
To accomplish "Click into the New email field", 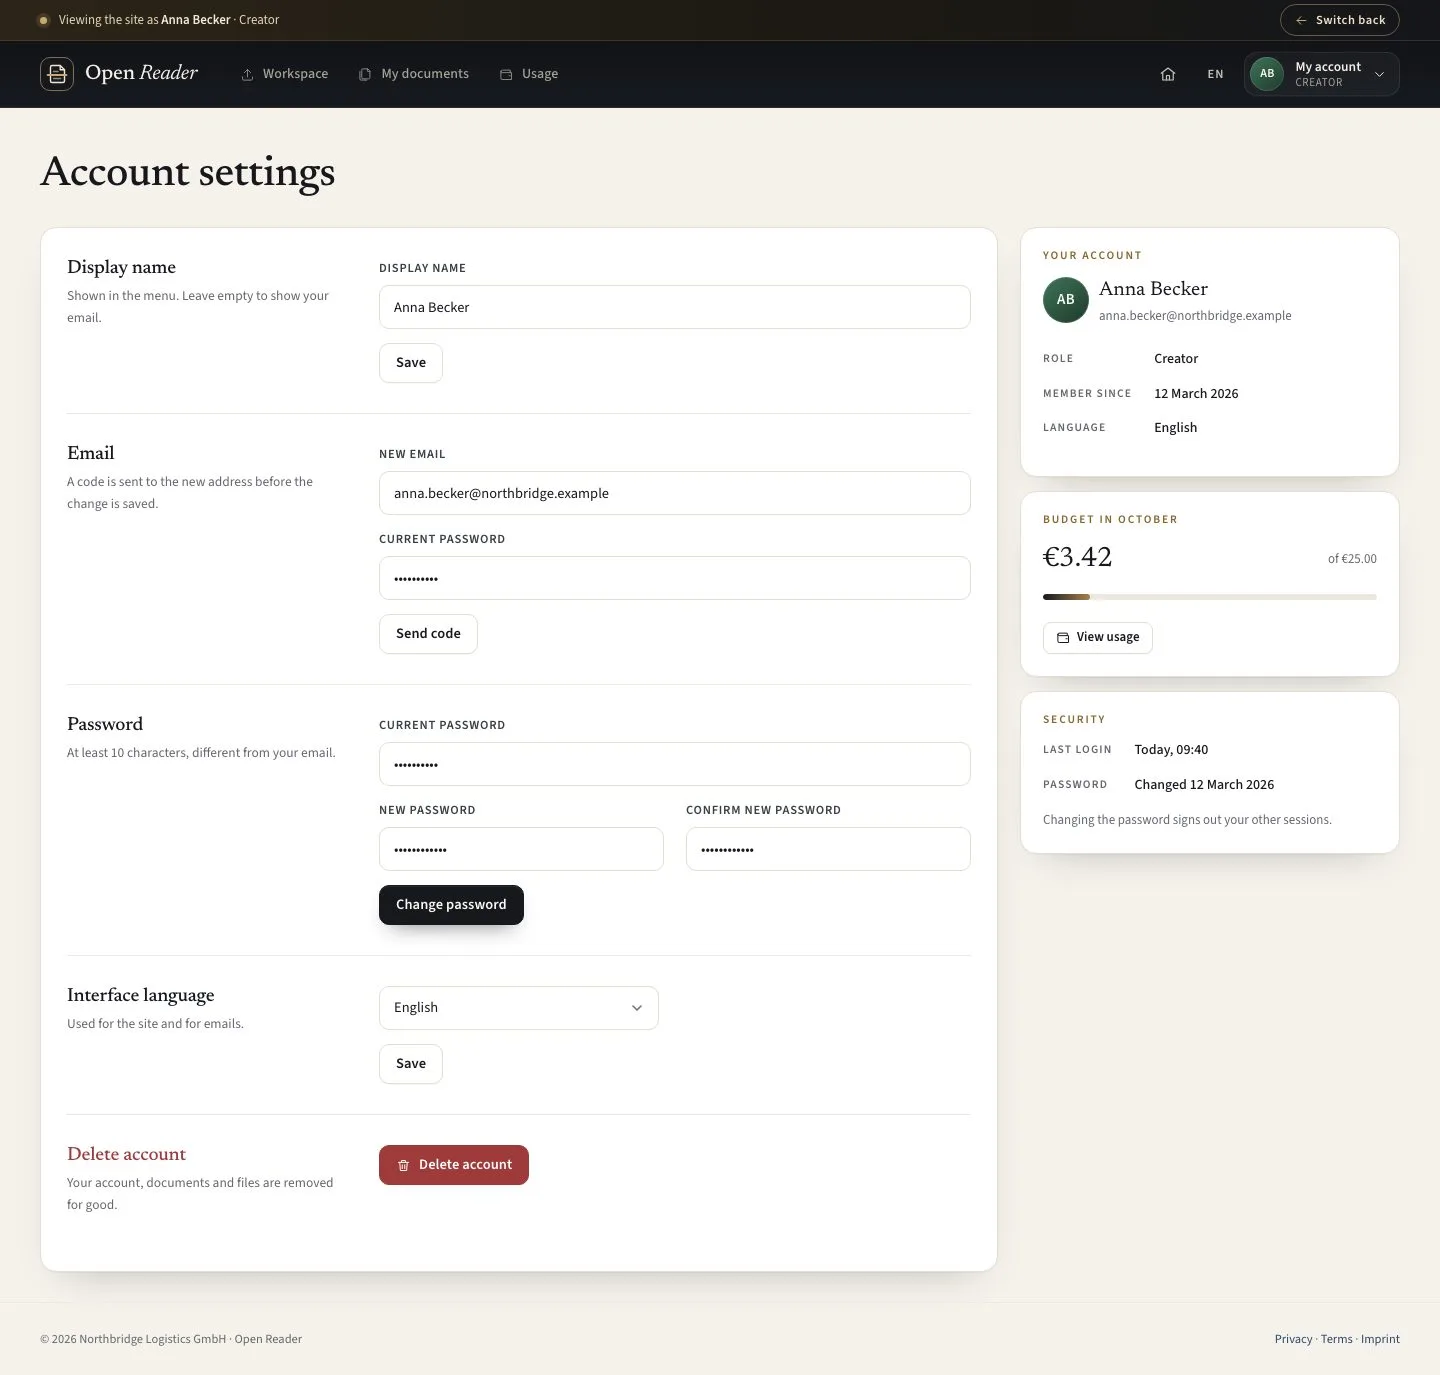I will [674, 493].
